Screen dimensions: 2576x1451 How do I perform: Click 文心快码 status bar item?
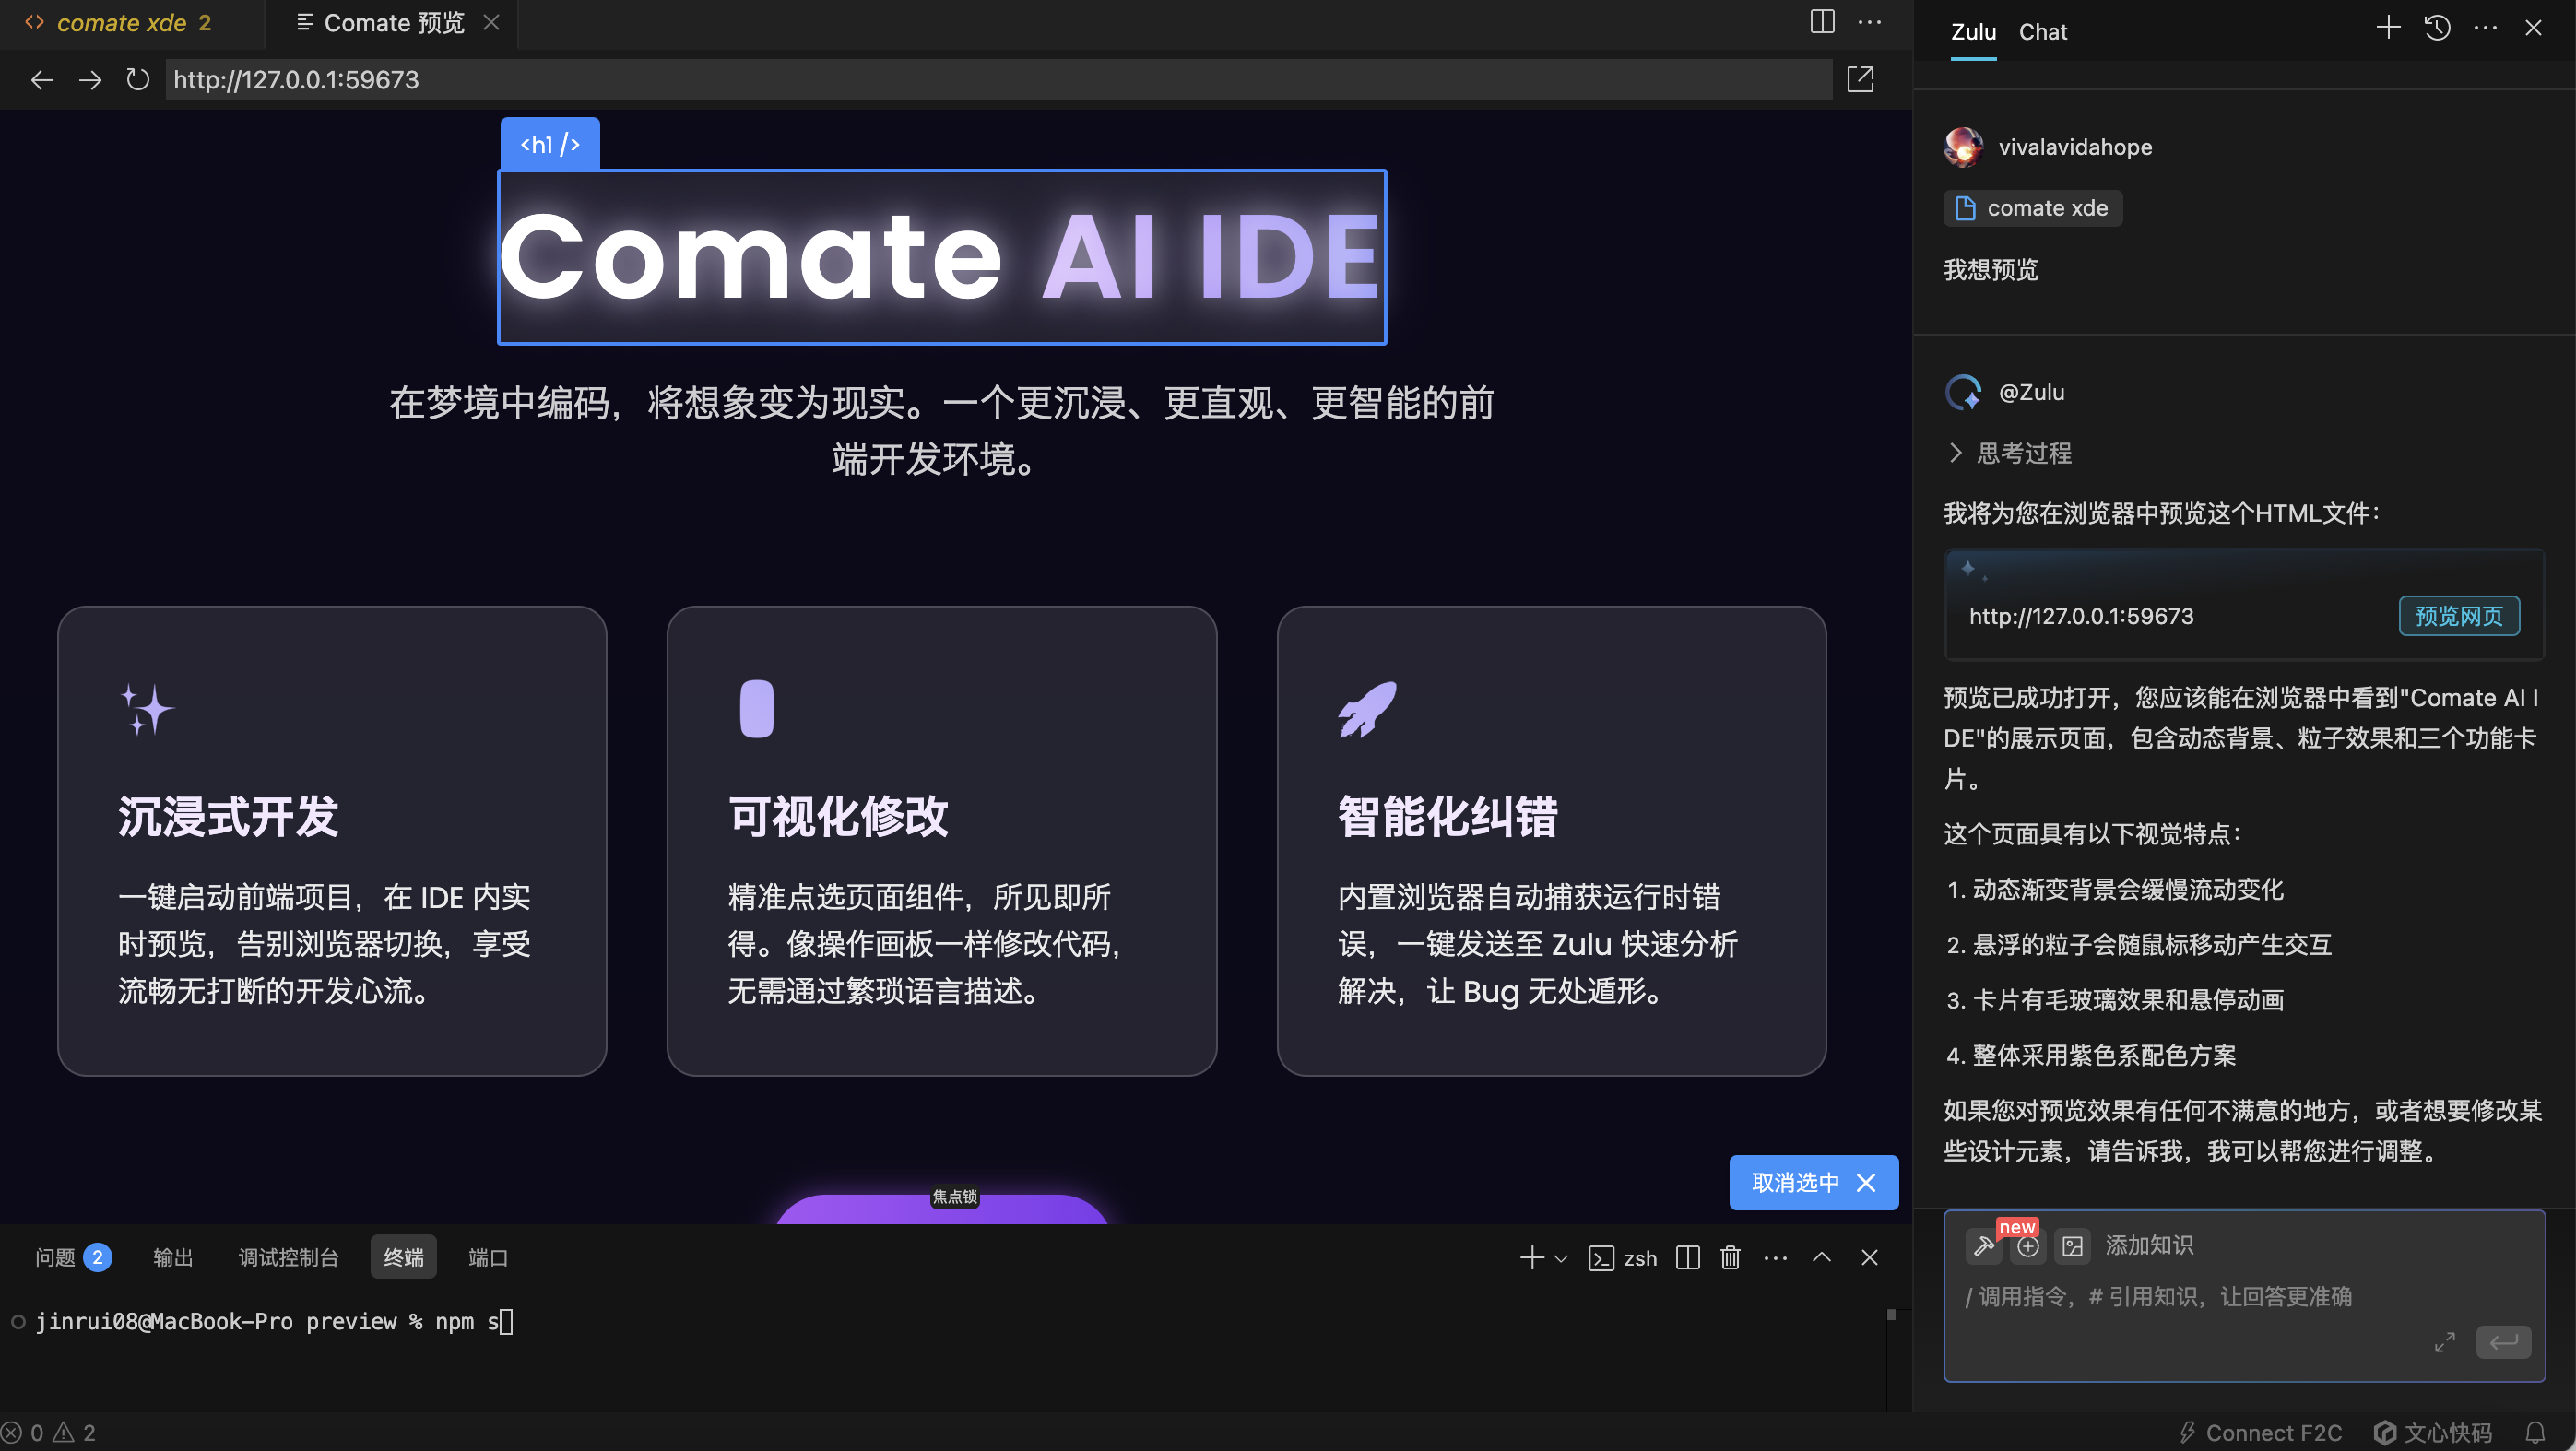coord(2432,1432)
